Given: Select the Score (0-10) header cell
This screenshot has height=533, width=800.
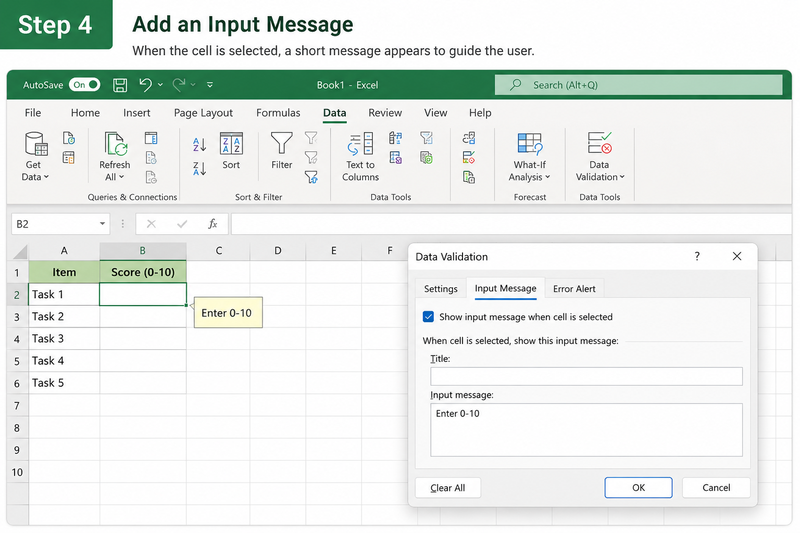Looking at the screenshot, I should coord(143,272).
